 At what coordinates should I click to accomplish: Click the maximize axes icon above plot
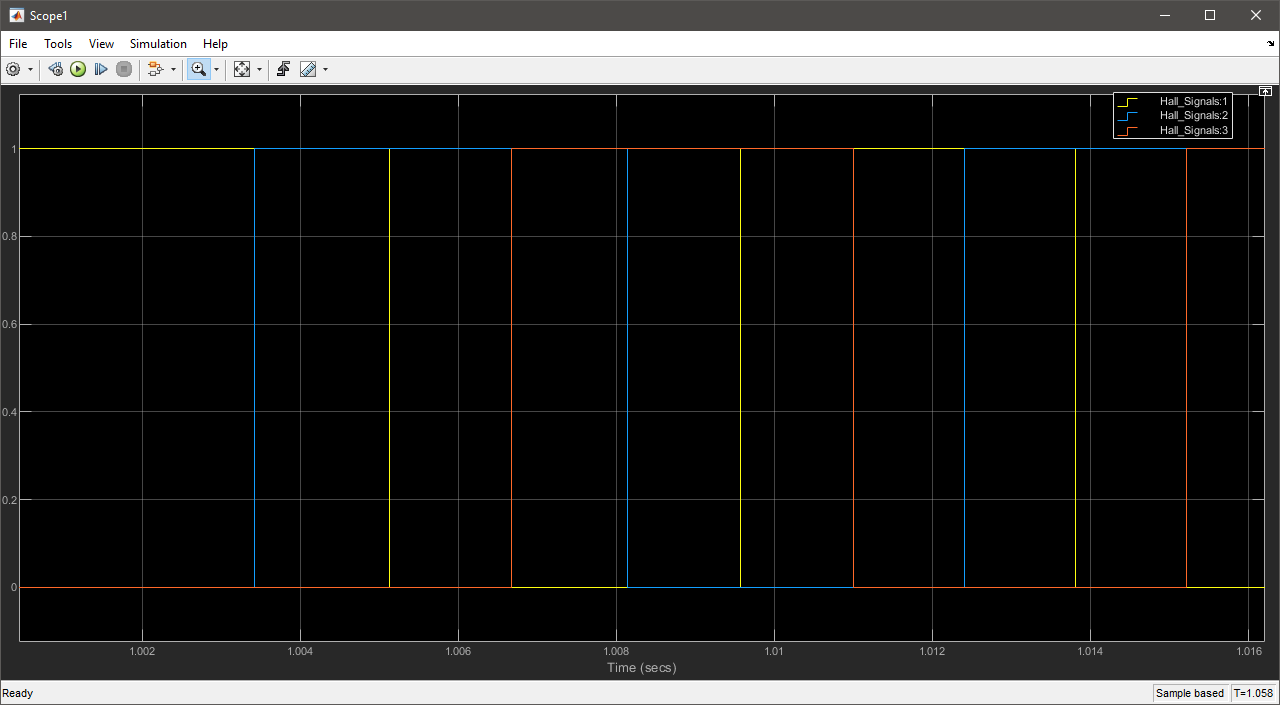point(1265,91)
